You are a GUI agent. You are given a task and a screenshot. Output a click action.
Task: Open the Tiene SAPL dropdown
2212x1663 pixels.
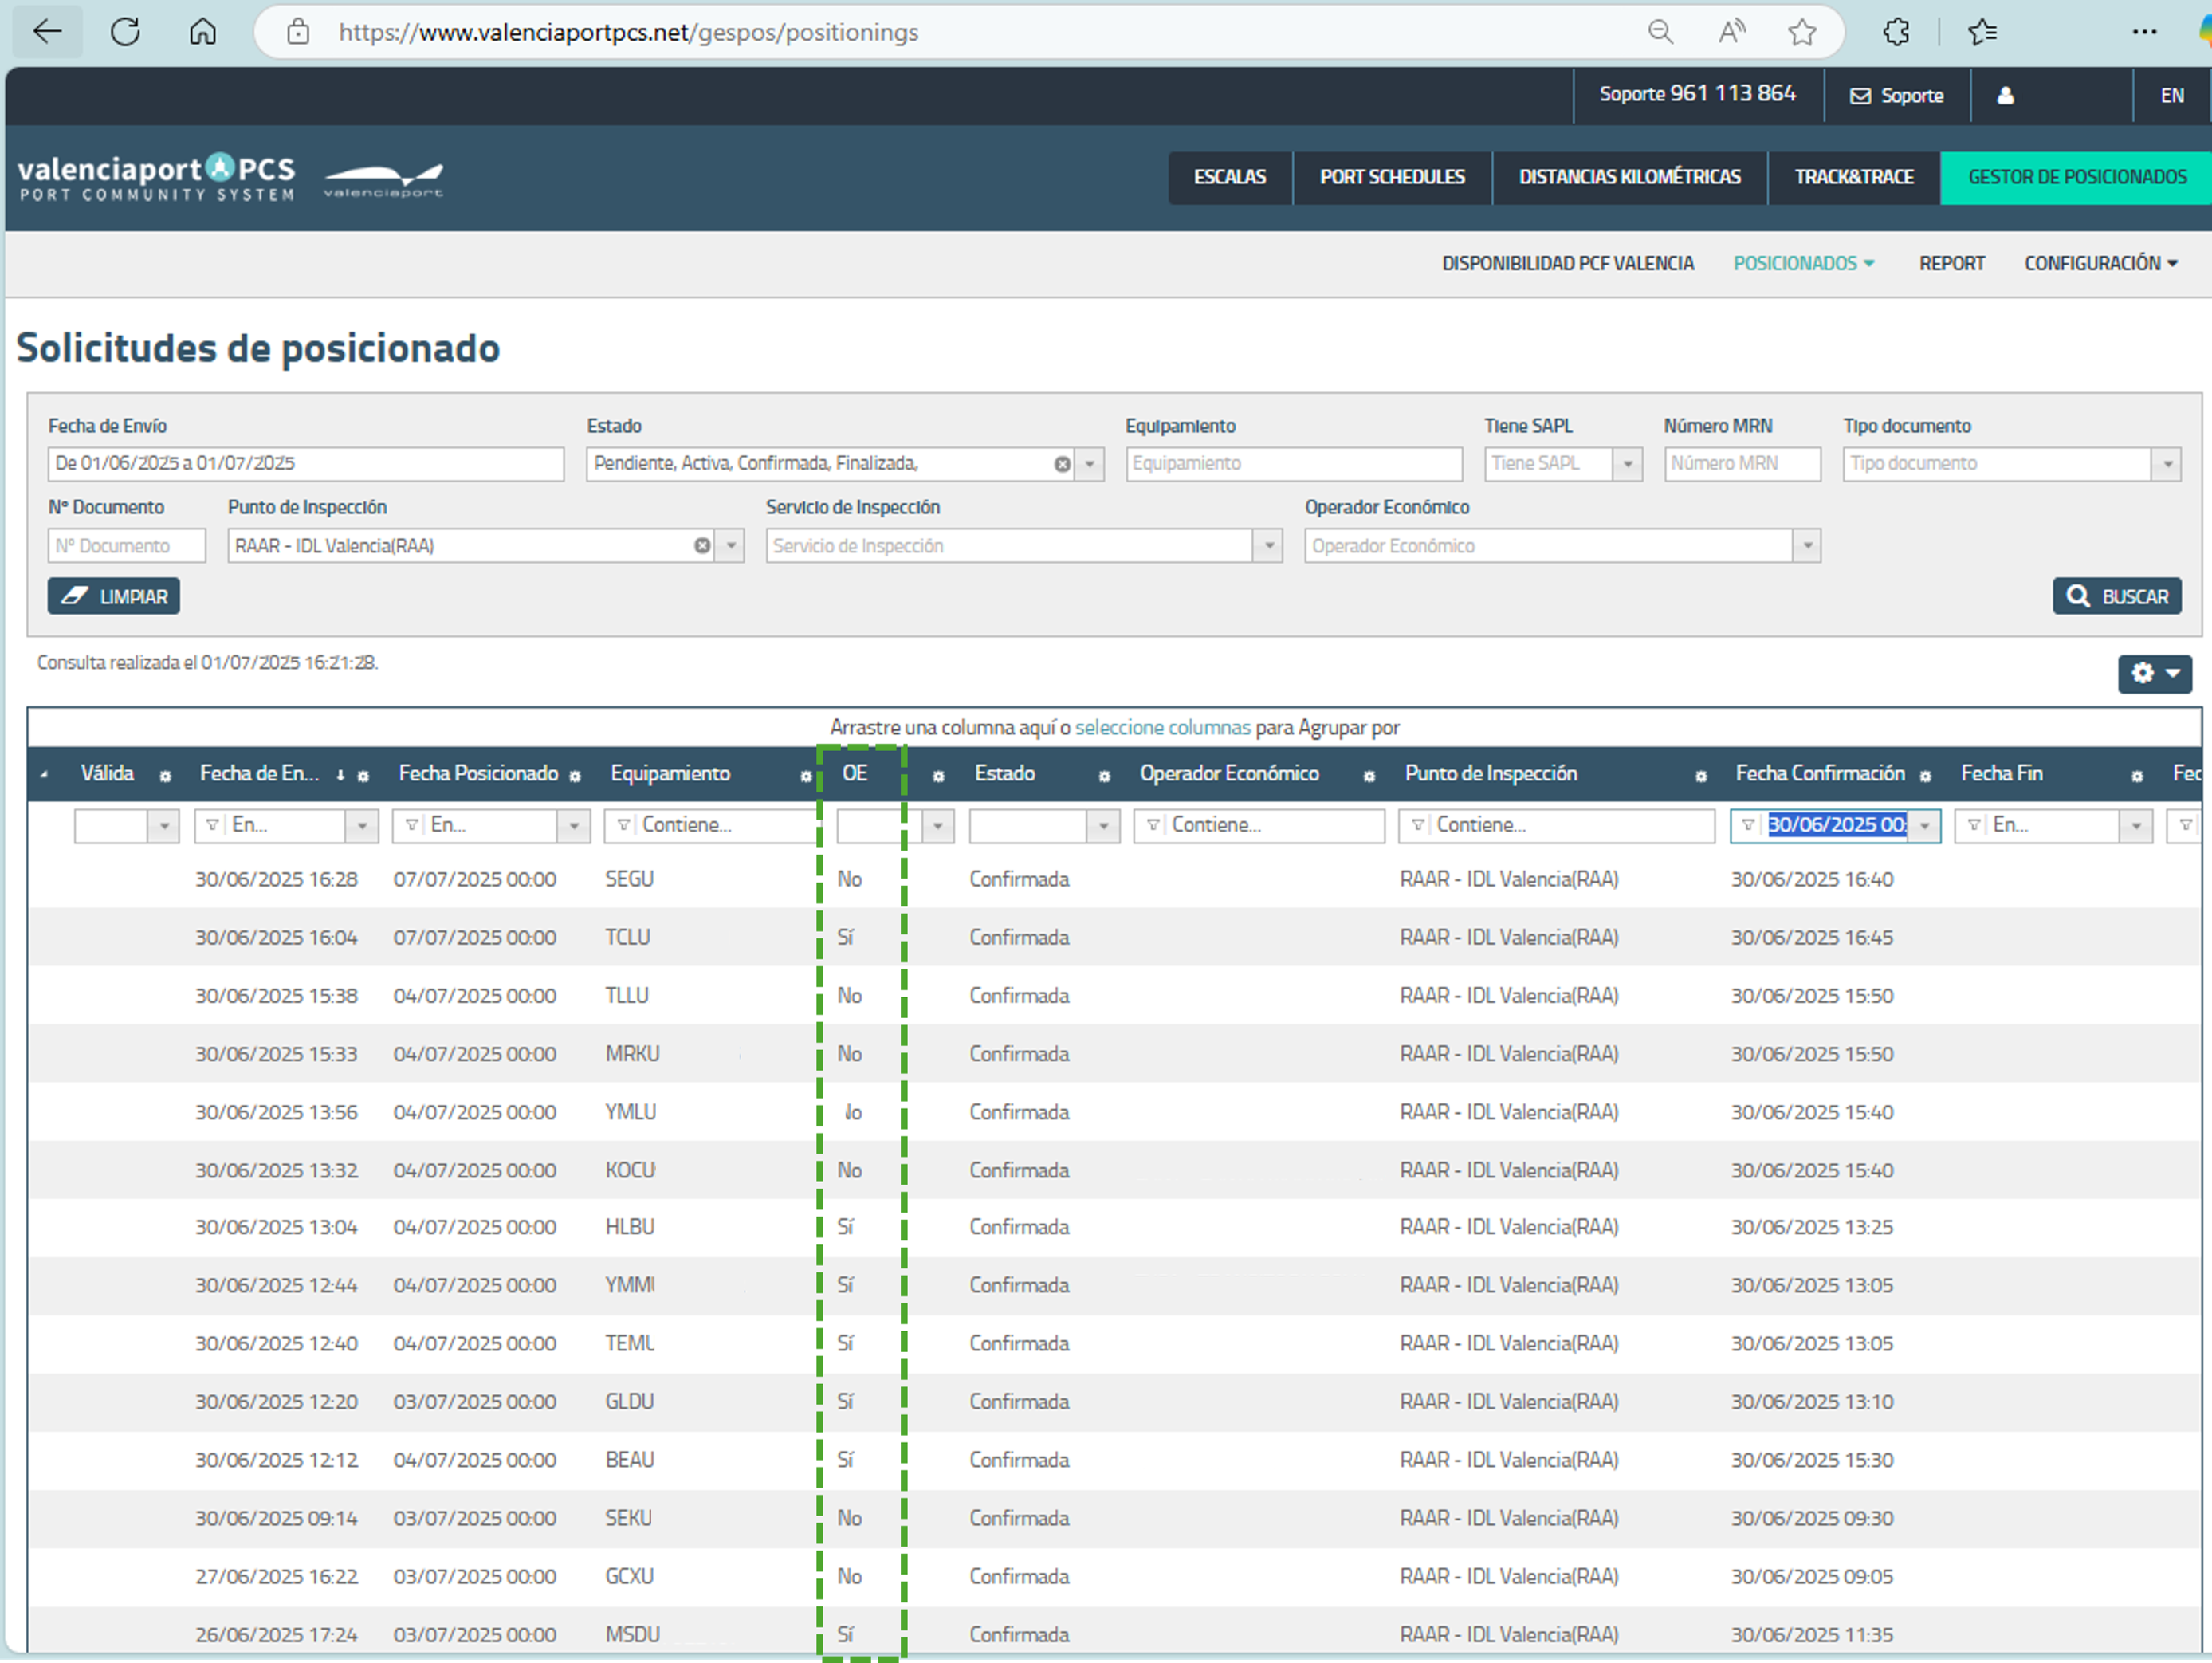(x=1628, y=464)
